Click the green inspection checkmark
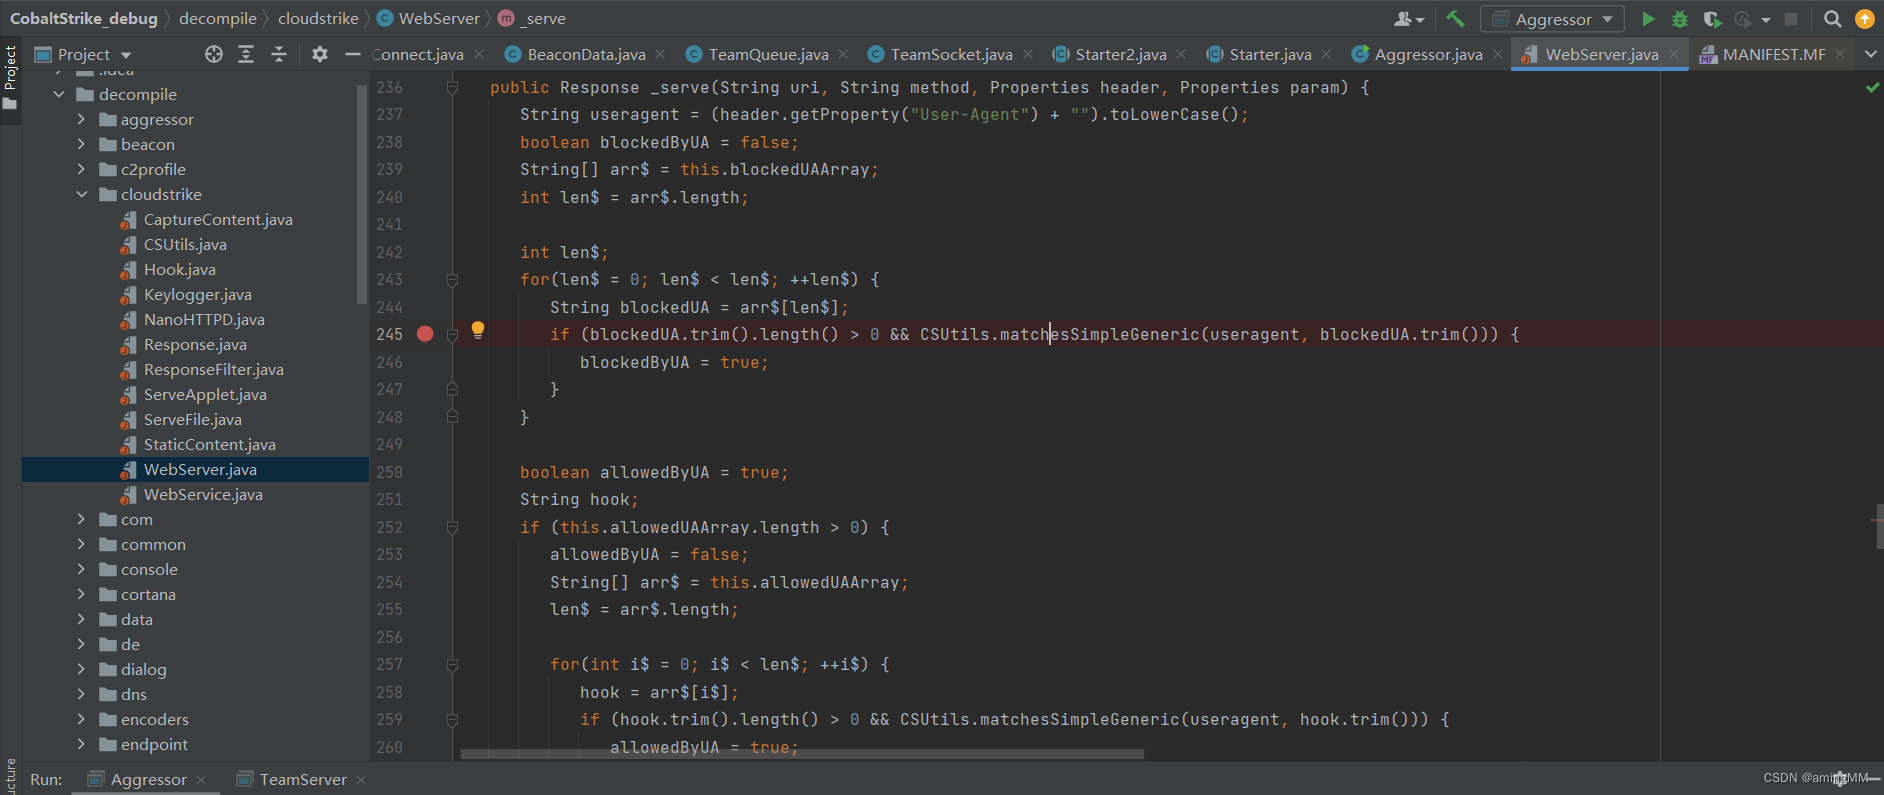The image size is (1884, 795). click(x=1872, y=88)
